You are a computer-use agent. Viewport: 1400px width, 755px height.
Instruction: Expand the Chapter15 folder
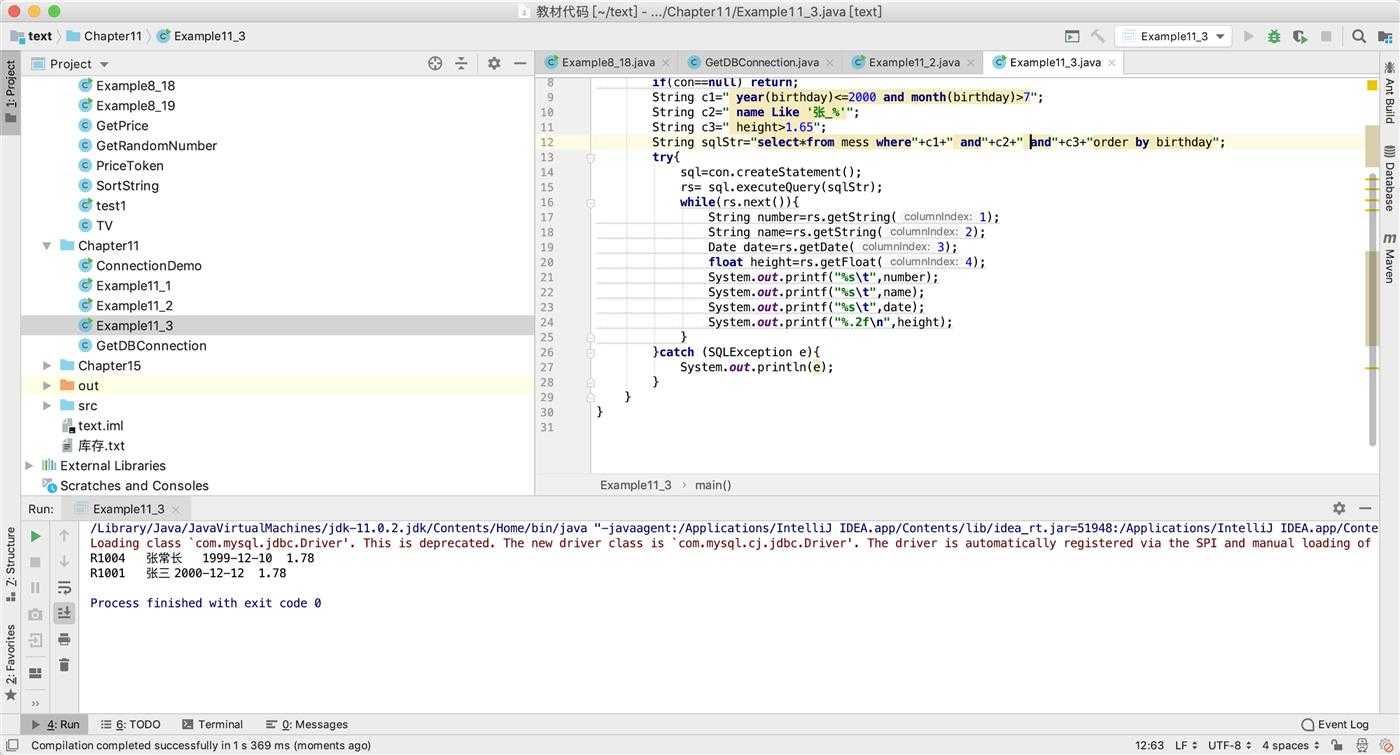tap(47, 365)
